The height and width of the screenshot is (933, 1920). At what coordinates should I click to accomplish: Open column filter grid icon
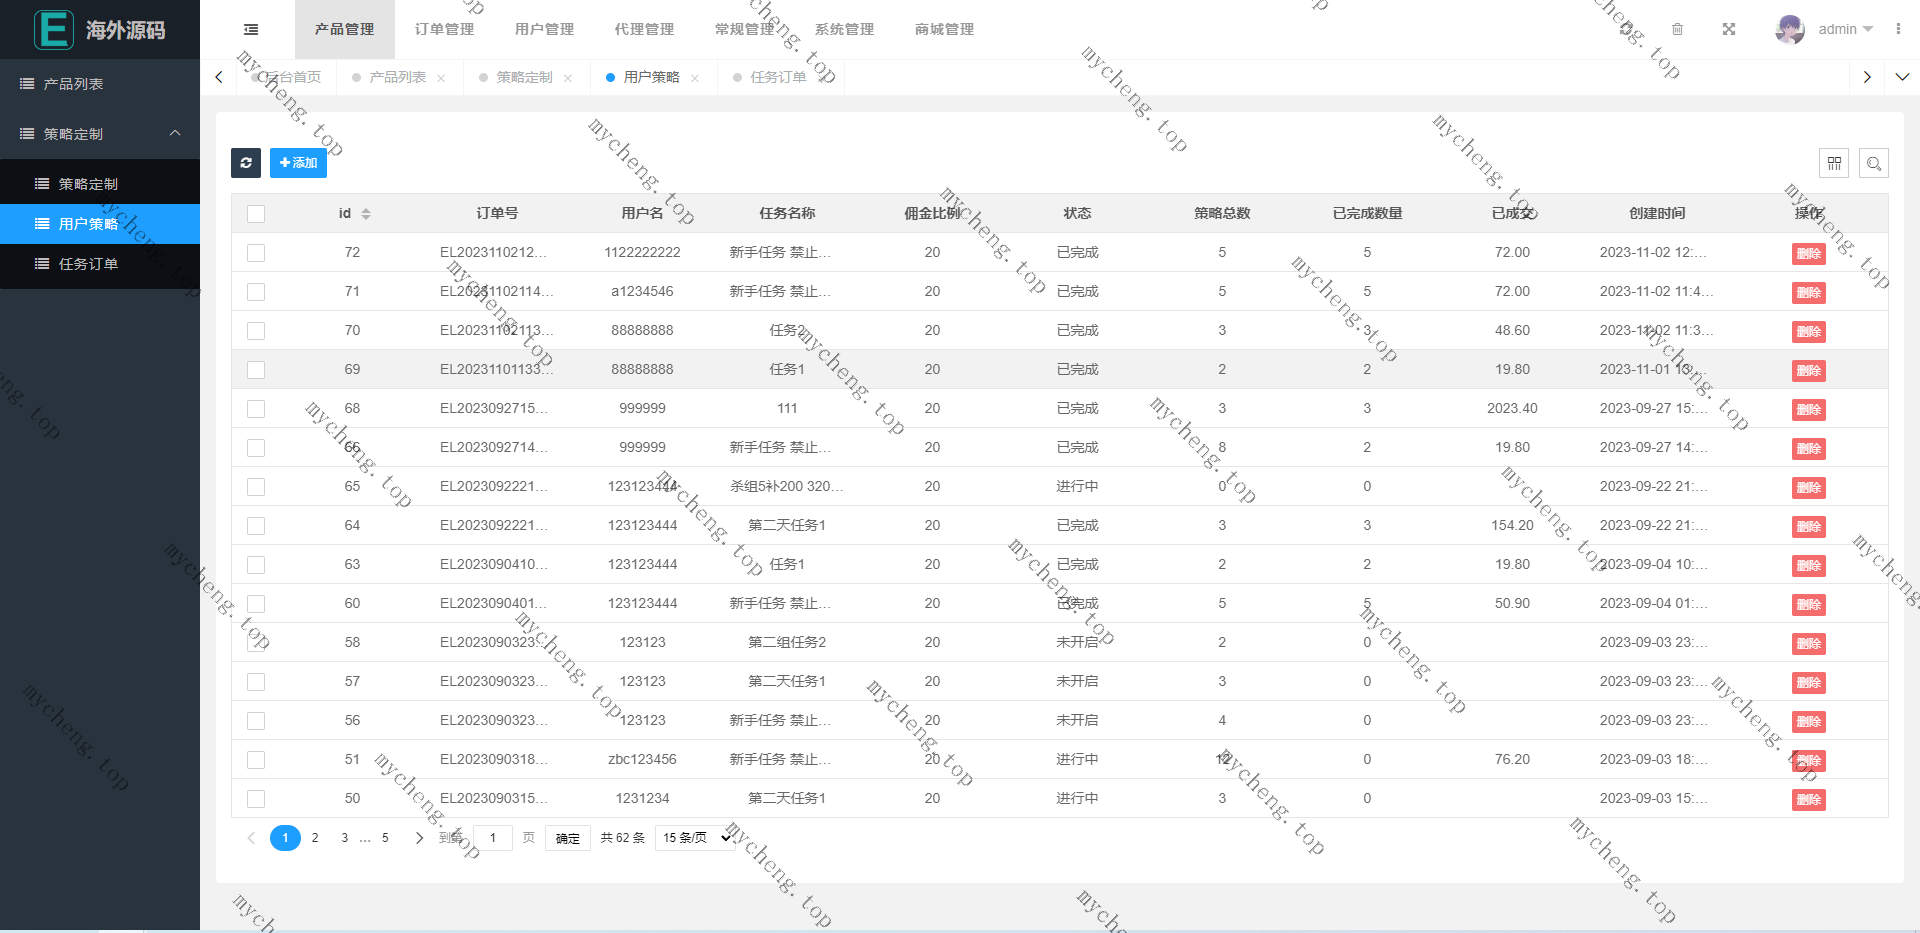click(x=1834, y=163)
